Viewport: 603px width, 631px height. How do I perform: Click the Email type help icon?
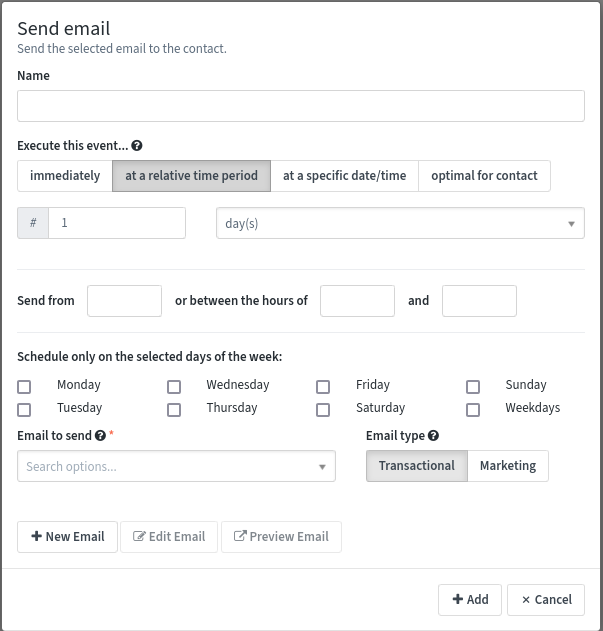(x=433, y=436)
